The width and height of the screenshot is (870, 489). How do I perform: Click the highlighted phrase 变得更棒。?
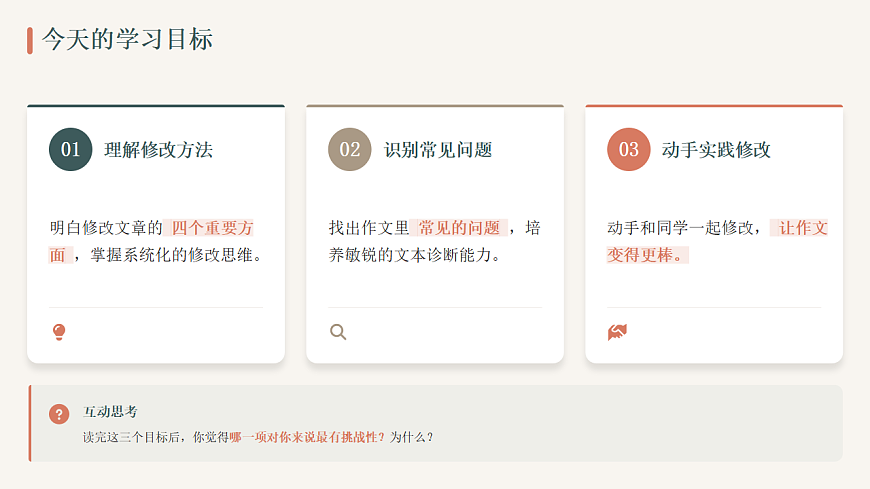coord(647,255)
